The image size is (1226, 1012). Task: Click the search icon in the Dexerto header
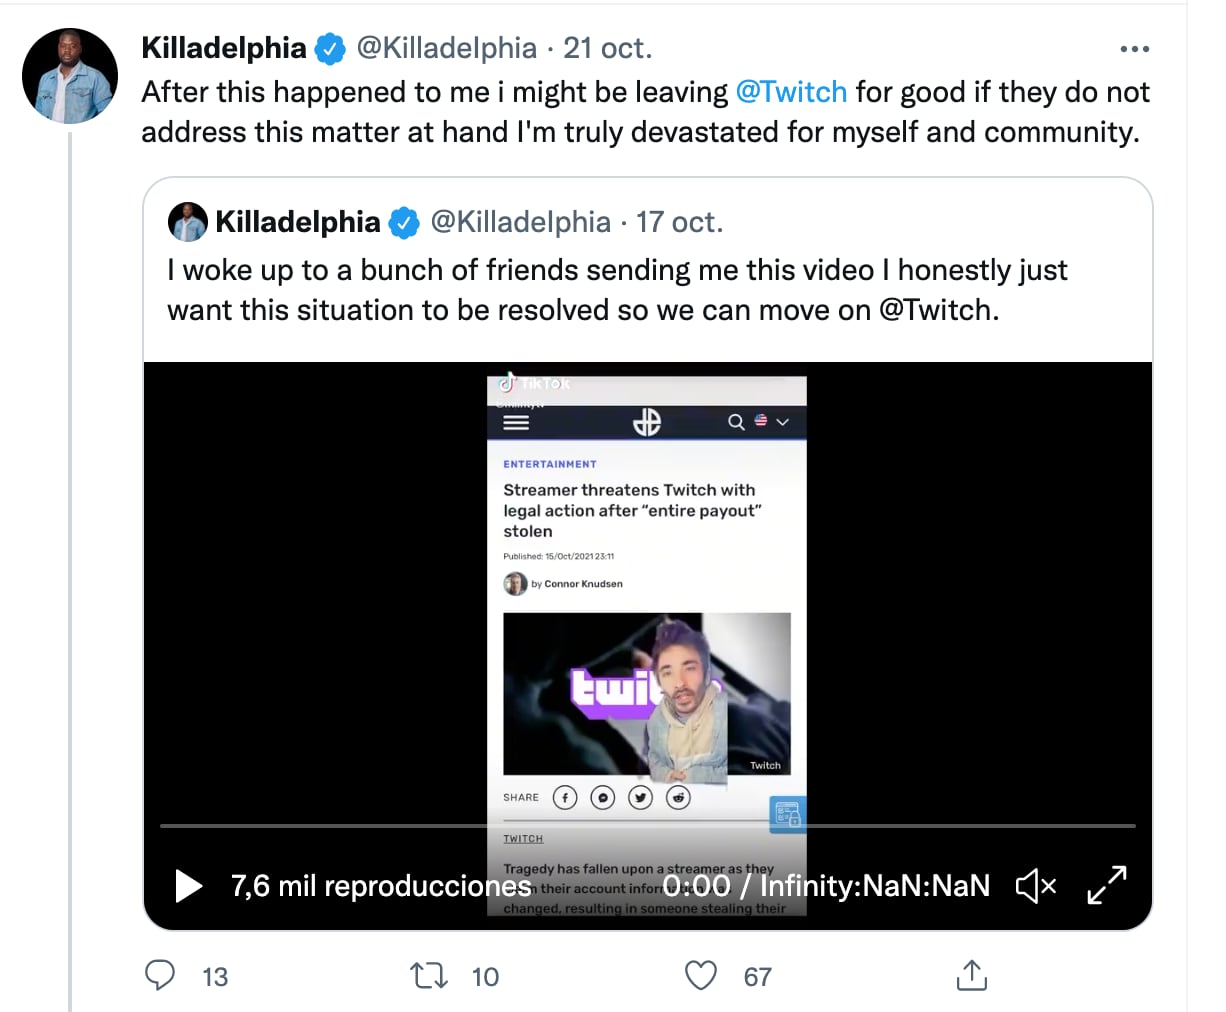[x=735, y=422]
